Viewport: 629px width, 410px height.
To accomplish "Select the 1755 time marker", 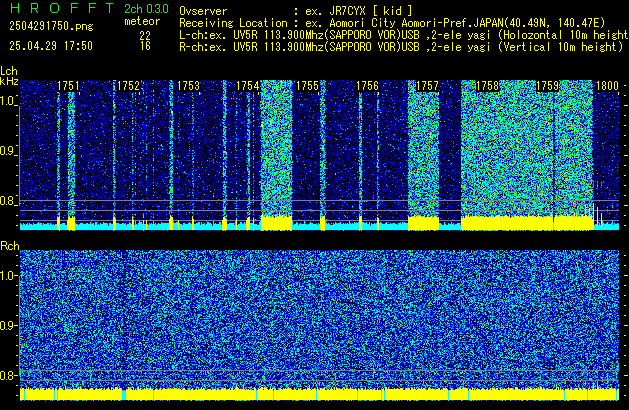I will [307, 86].
